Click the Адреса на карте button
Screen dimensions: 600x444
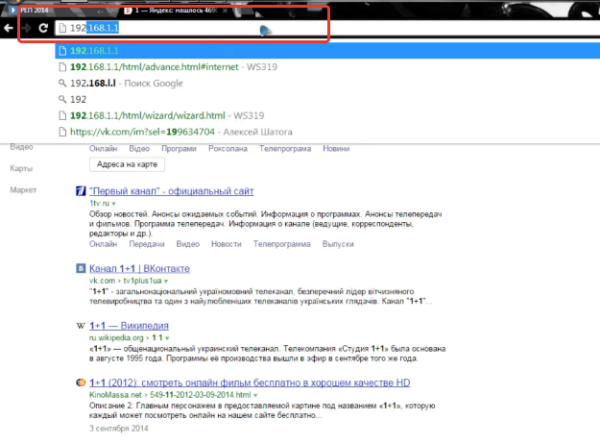(x=127, y=165)
